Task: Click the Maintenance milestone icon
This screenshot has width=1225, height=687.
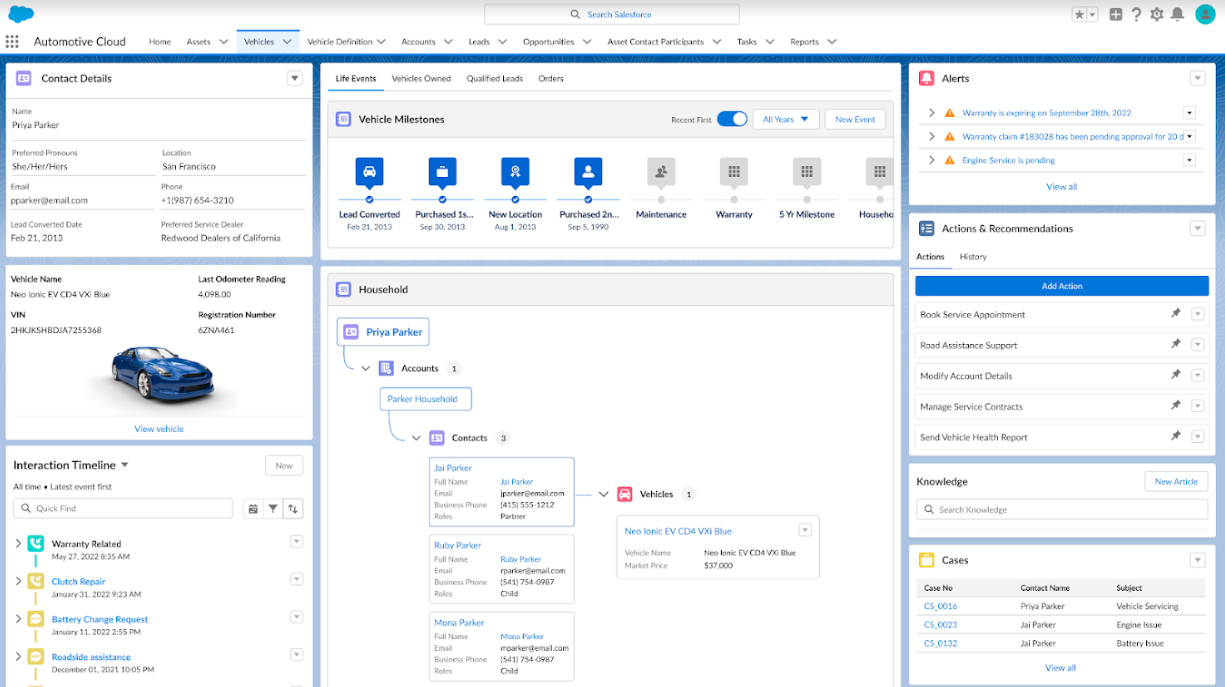Action: [x=661, y=171]
